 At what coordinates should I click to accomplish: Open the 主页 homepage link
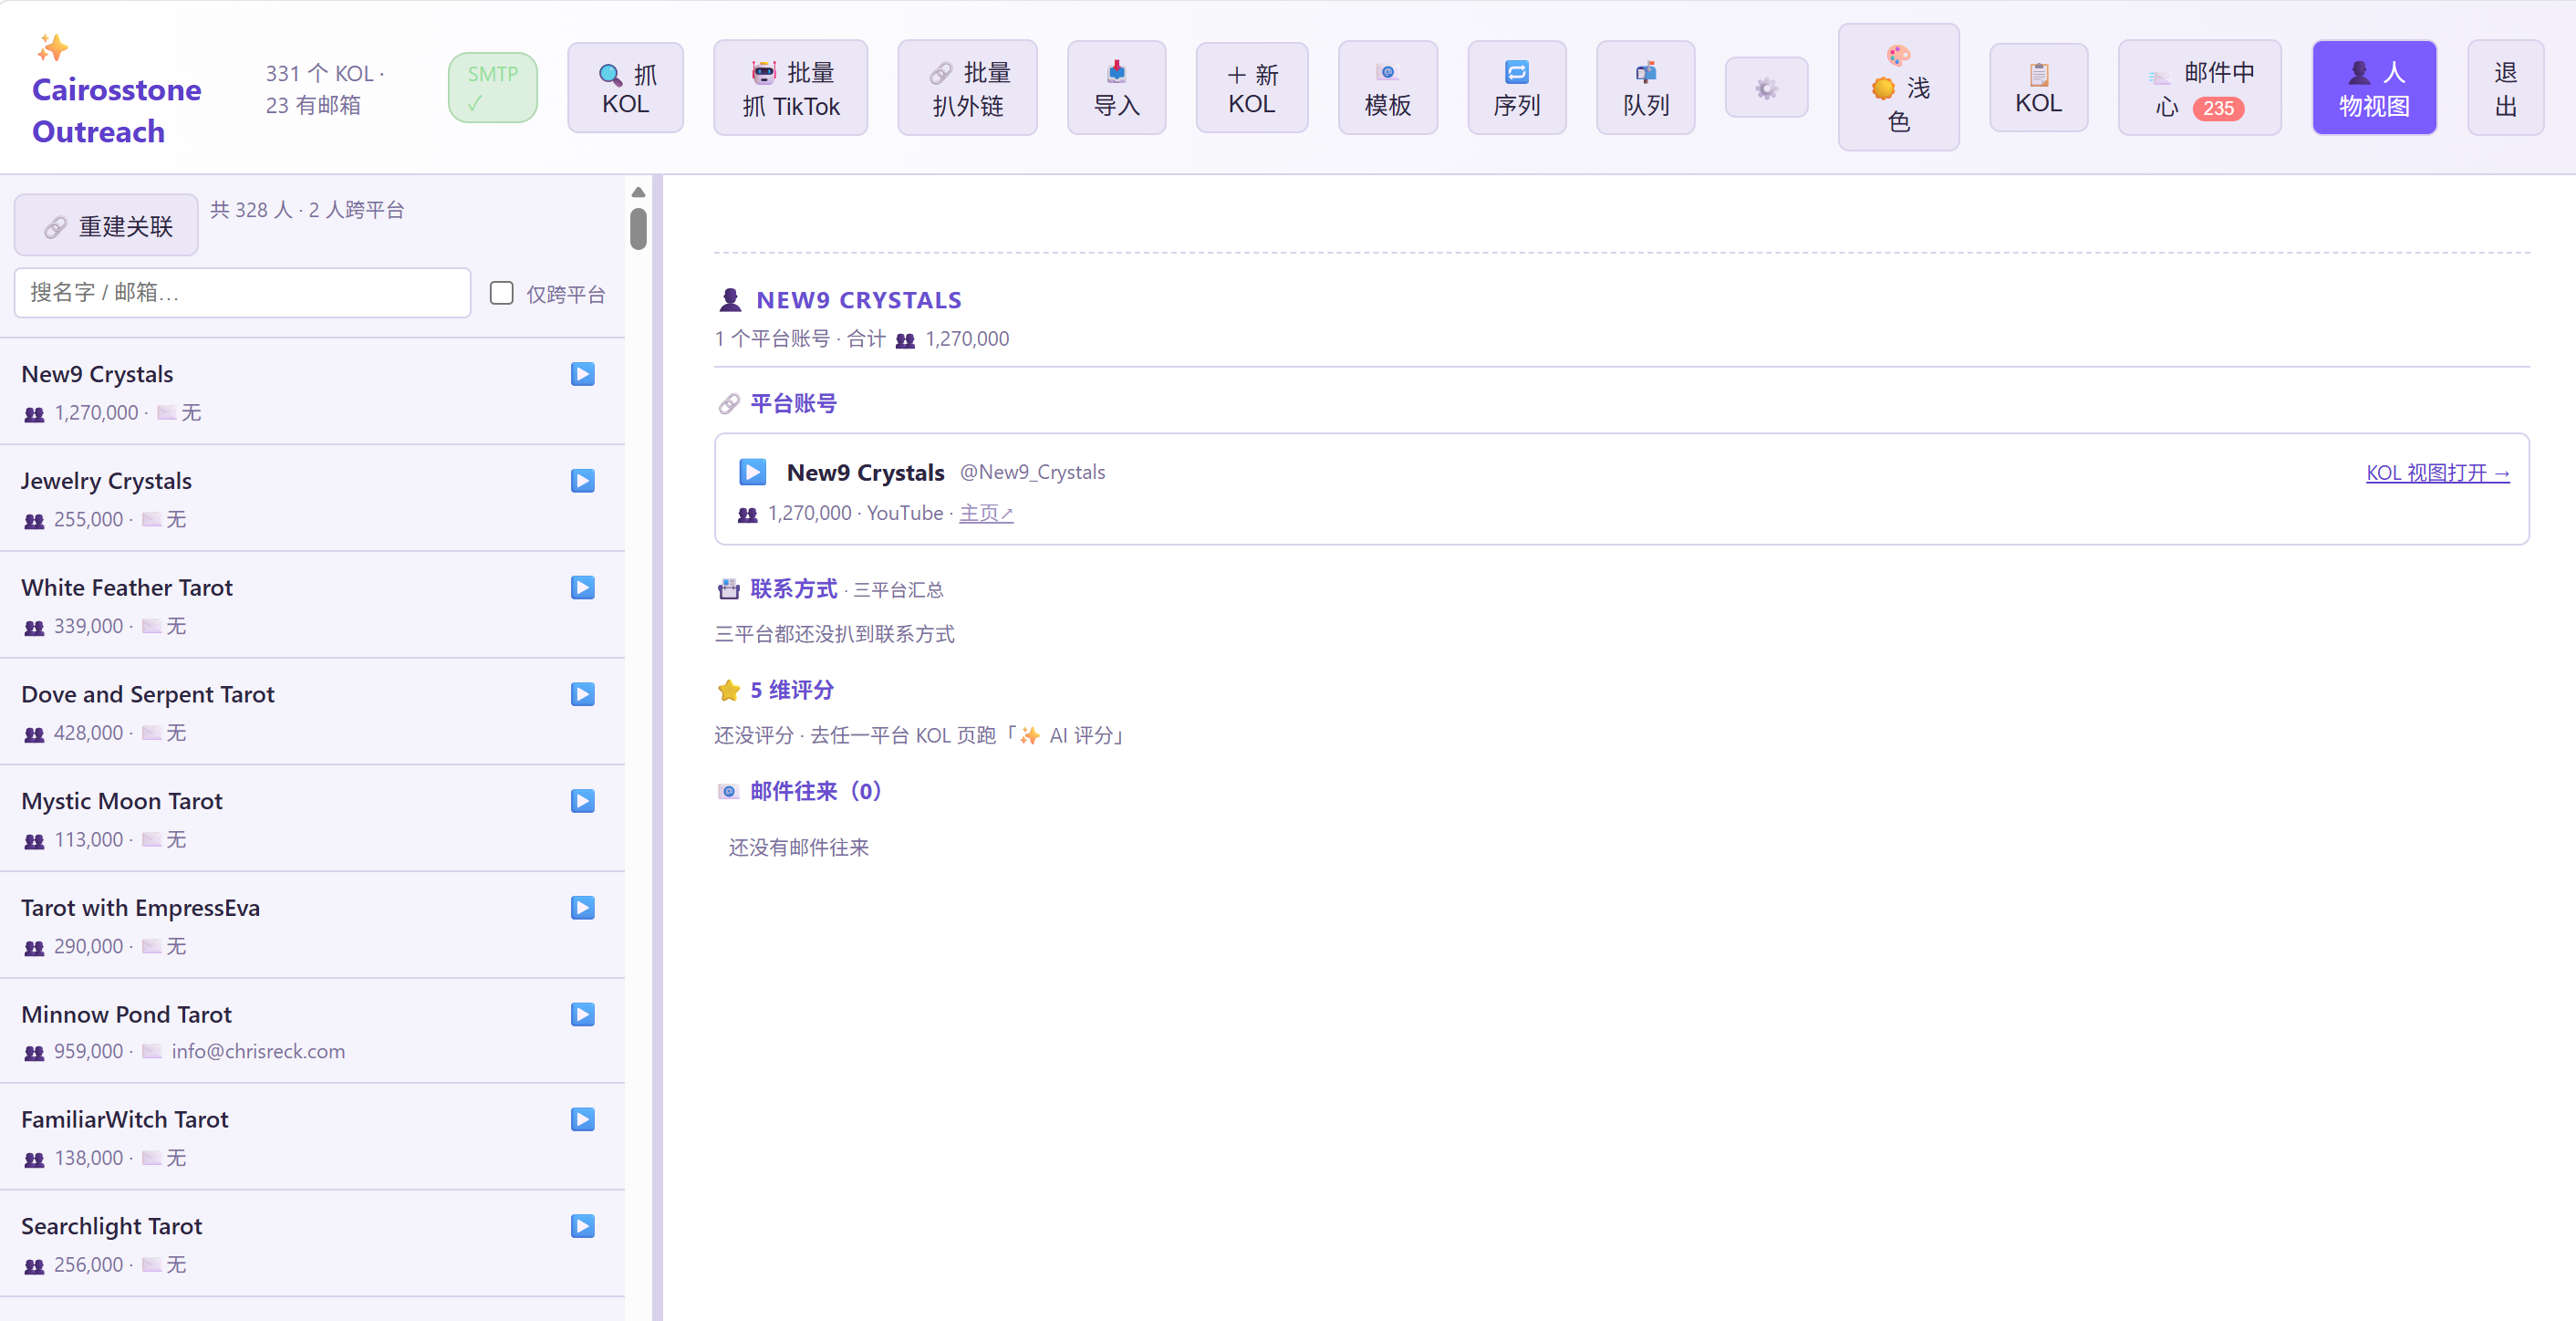tap(986, 513)
